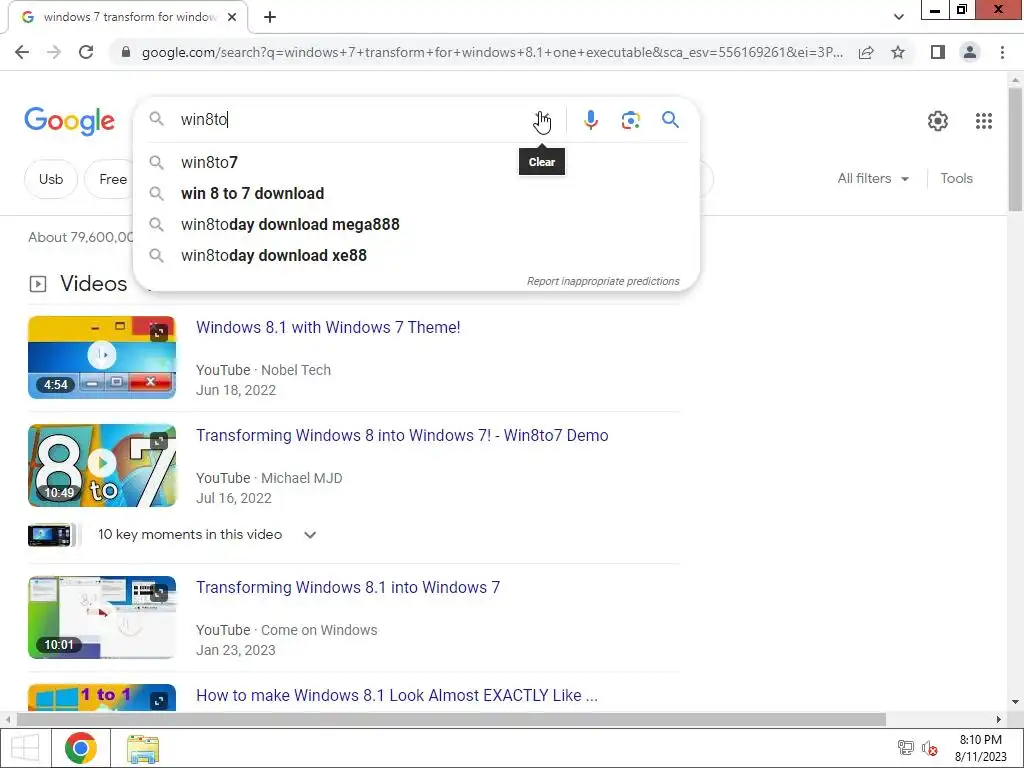
Task: Open search Tools options
Action: tap(956, 178)
